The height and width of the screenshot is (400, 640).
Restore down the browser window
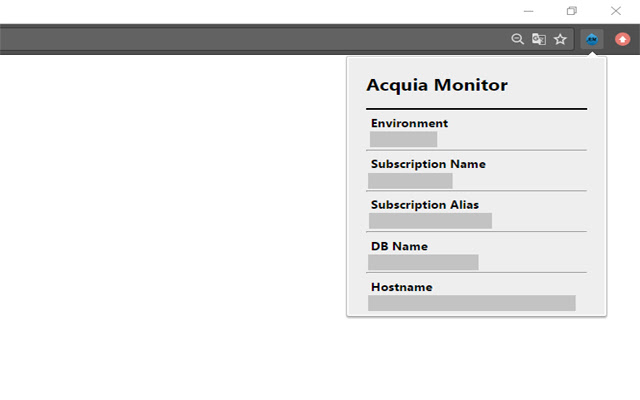click(572, 11)
